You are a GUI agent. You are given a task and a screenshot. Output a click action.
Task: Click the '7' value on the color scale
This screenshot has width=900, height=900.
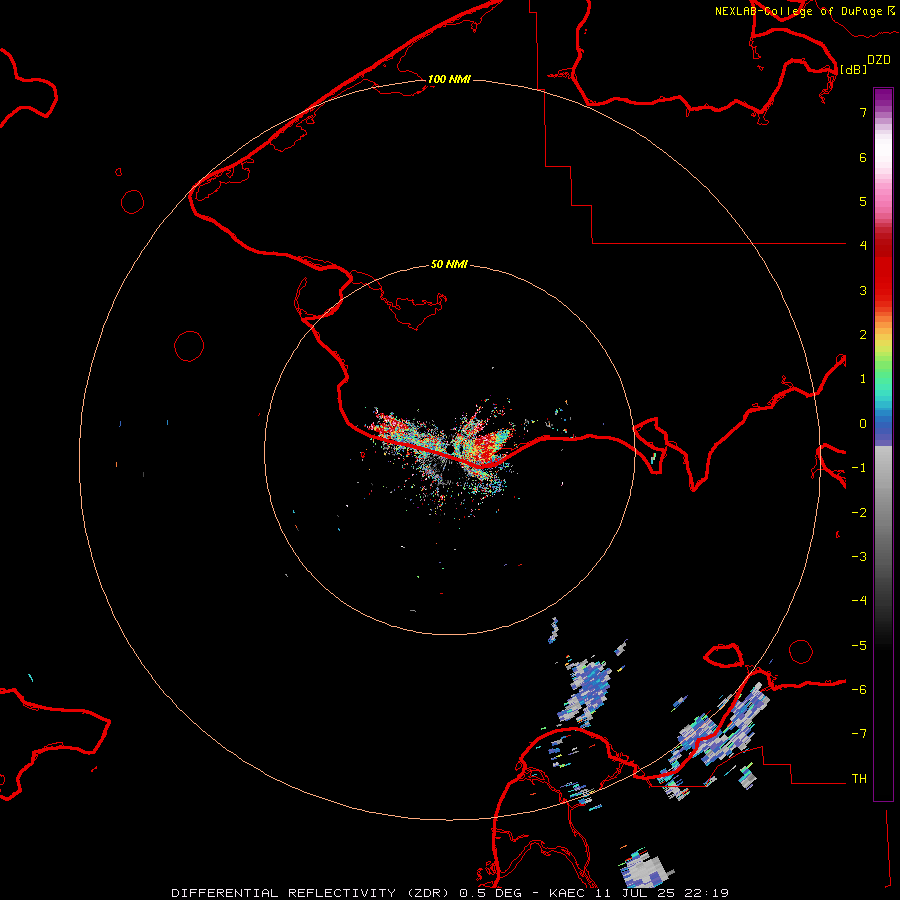[863, 112]
